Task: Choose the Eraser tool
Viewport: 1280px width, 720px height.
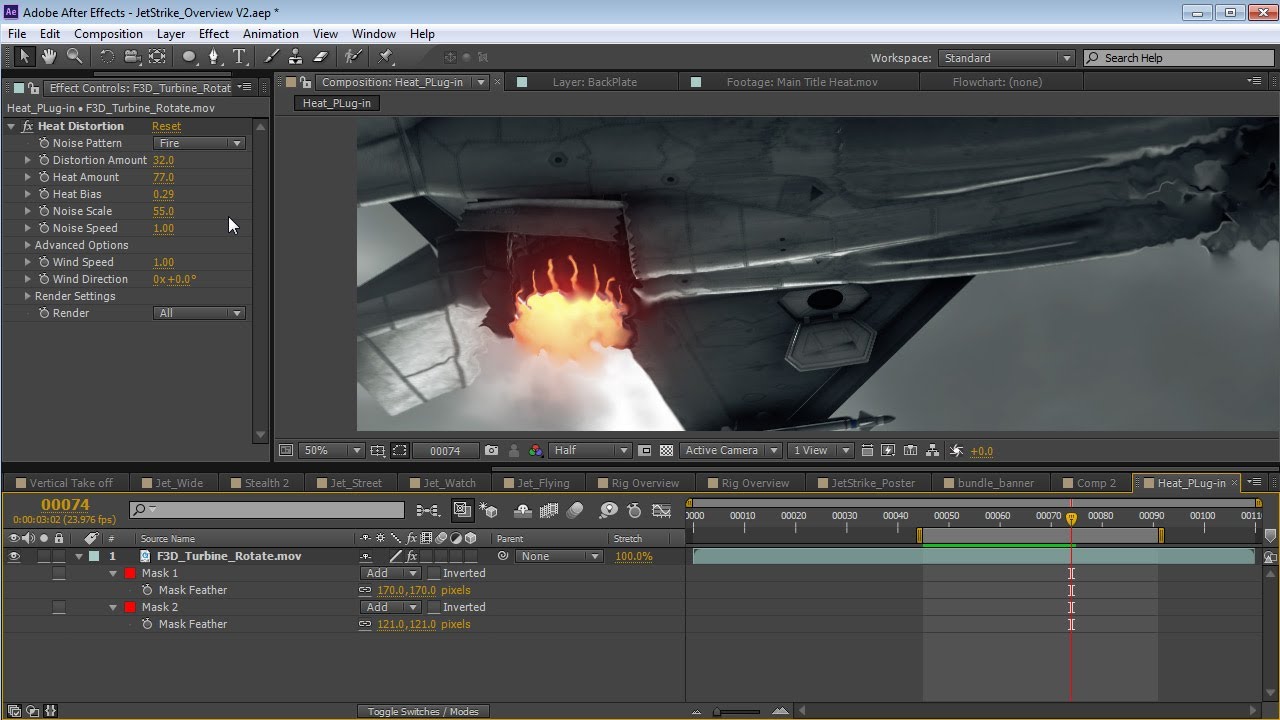Action: coord(321,57)
